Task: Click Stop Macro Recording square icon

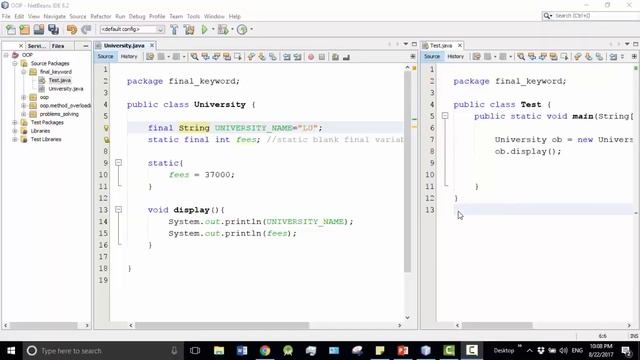Action: pos(322,57)
